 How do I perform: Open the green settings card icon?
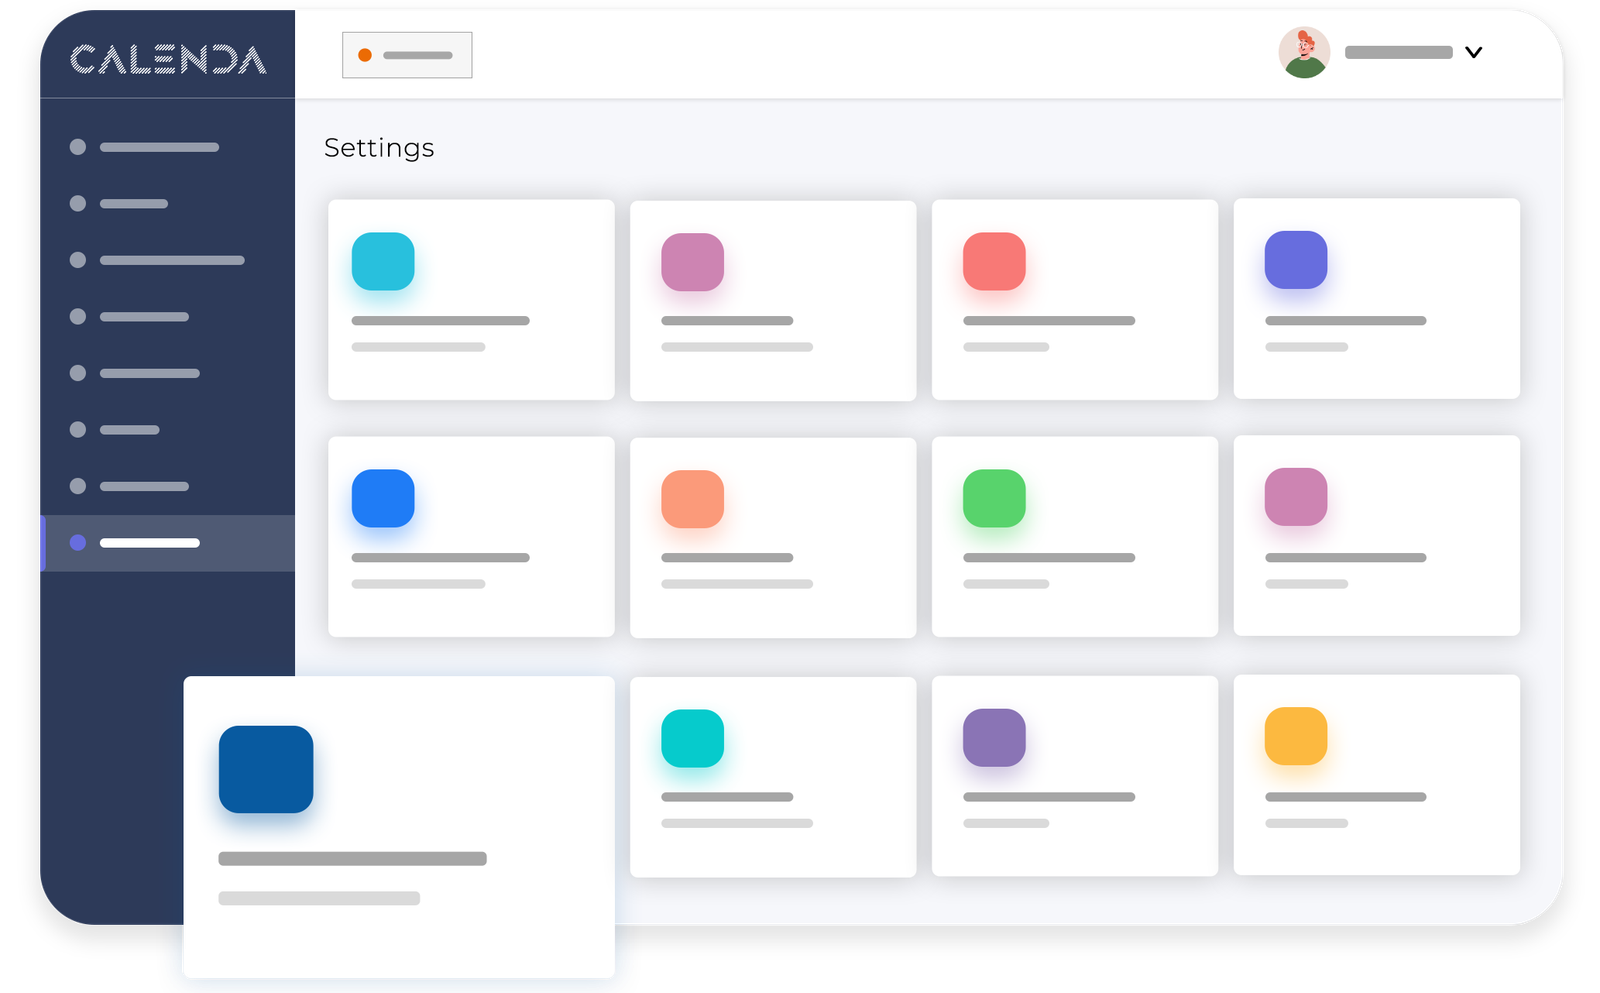[995, 499]
